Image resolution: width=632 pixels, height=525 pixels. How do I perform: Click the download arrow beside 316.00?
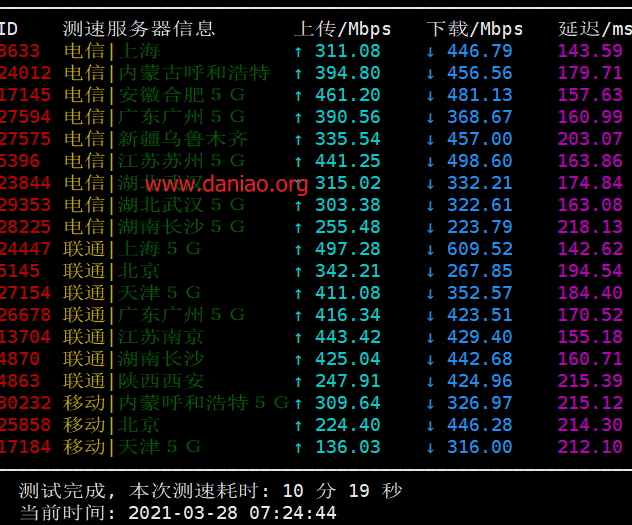point(430,447)
